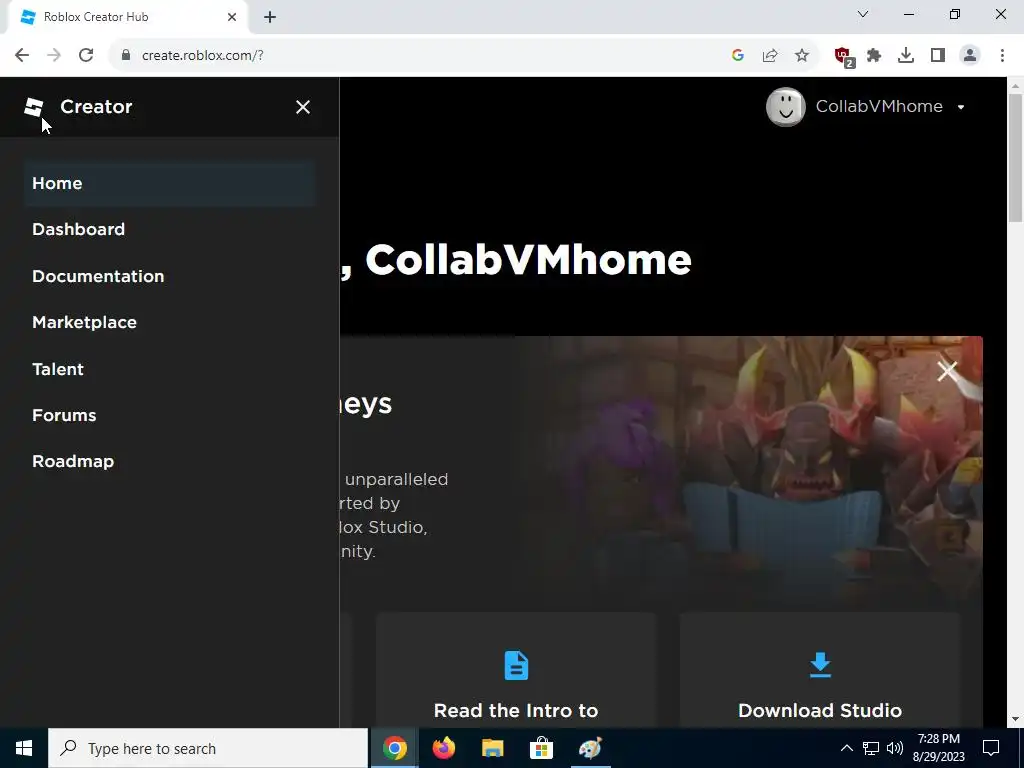The height and width of the screenshot is (768, 1024).
Task: Open File Explorer from the taskbar
Action: pos(492,748)
